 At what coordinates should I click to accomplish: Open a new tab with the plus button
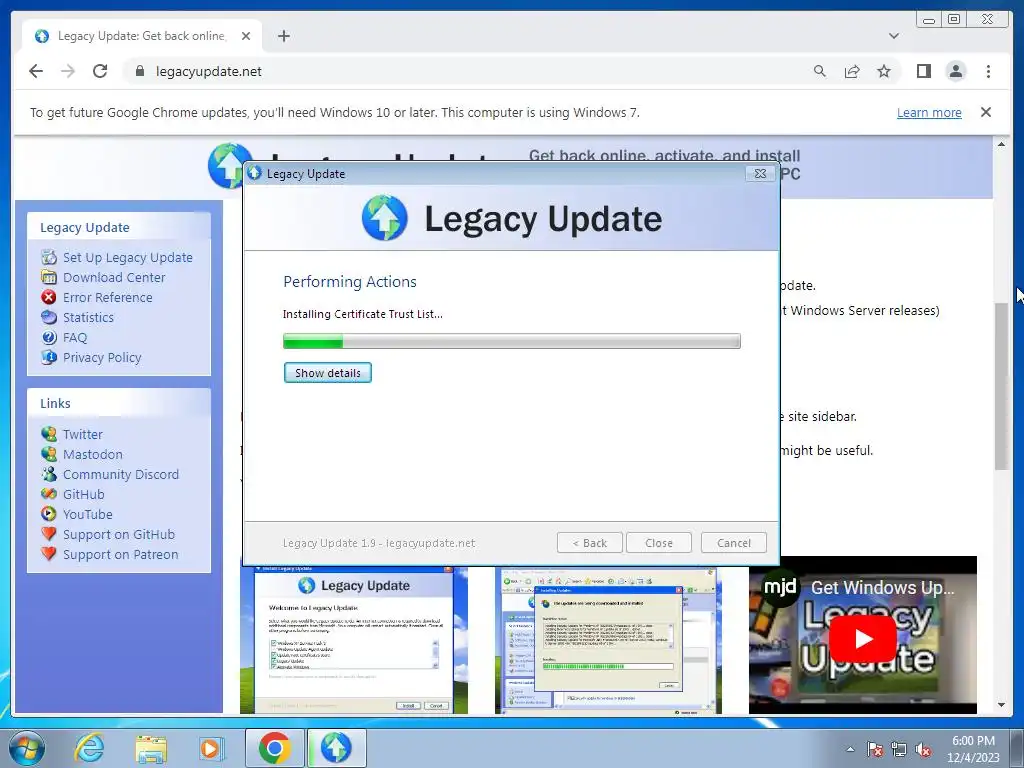point(283,36)
